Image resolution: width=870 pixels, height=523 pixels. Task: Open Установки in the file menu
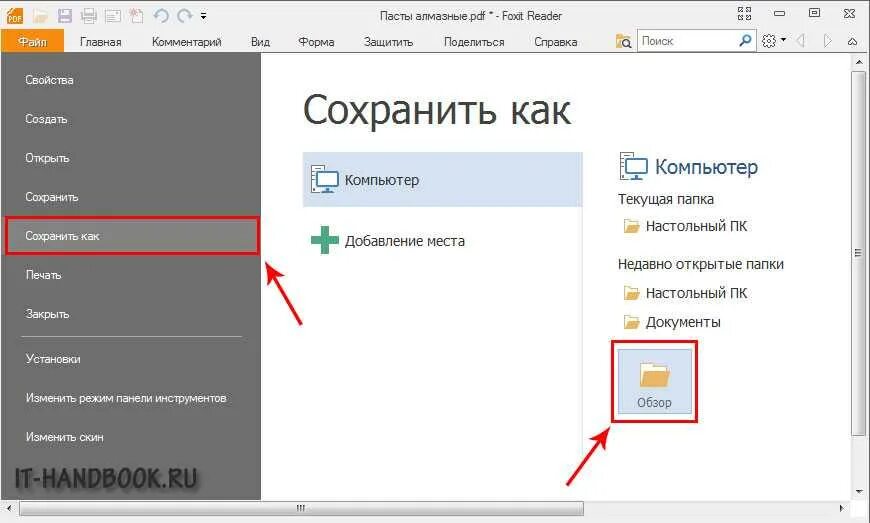131,359
